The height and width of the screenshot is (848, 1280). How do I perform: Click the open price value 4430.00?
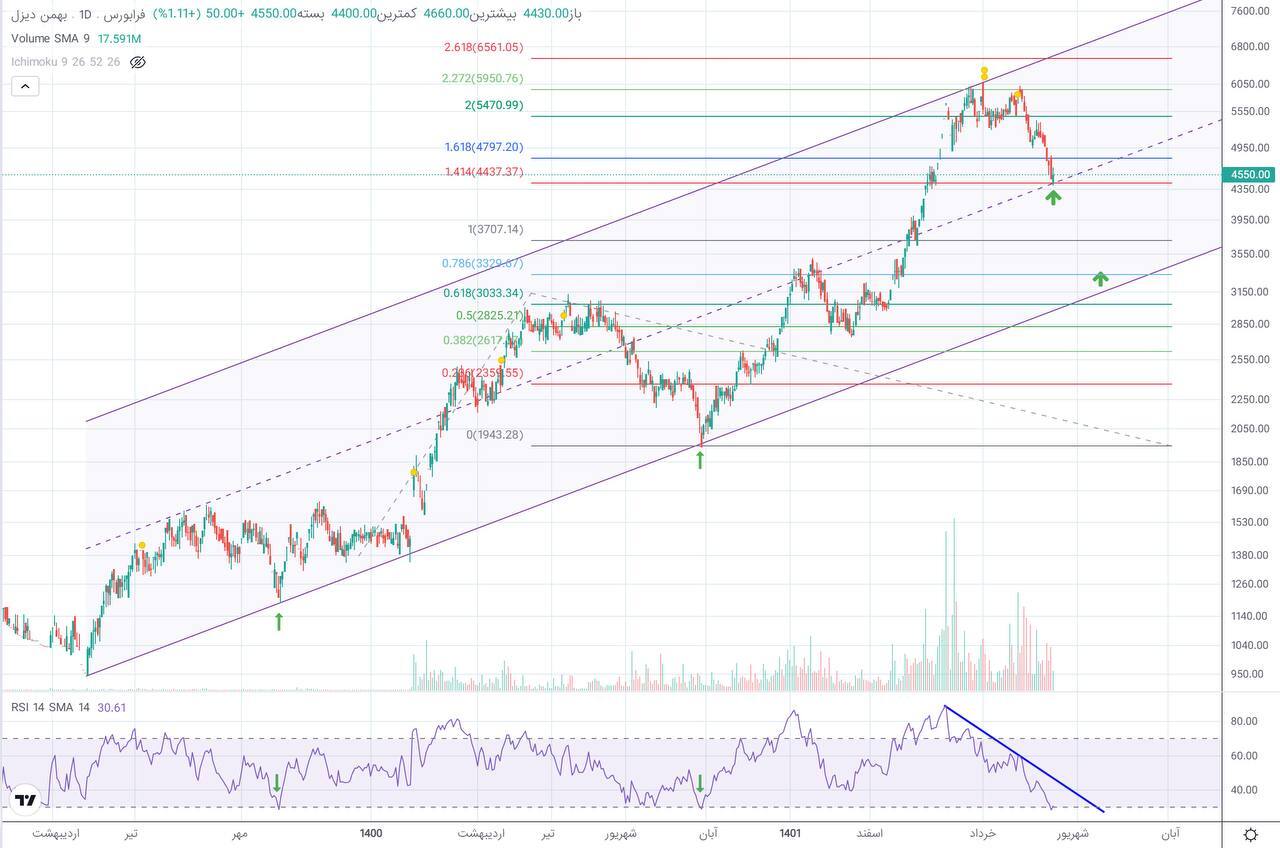point(545,14)
